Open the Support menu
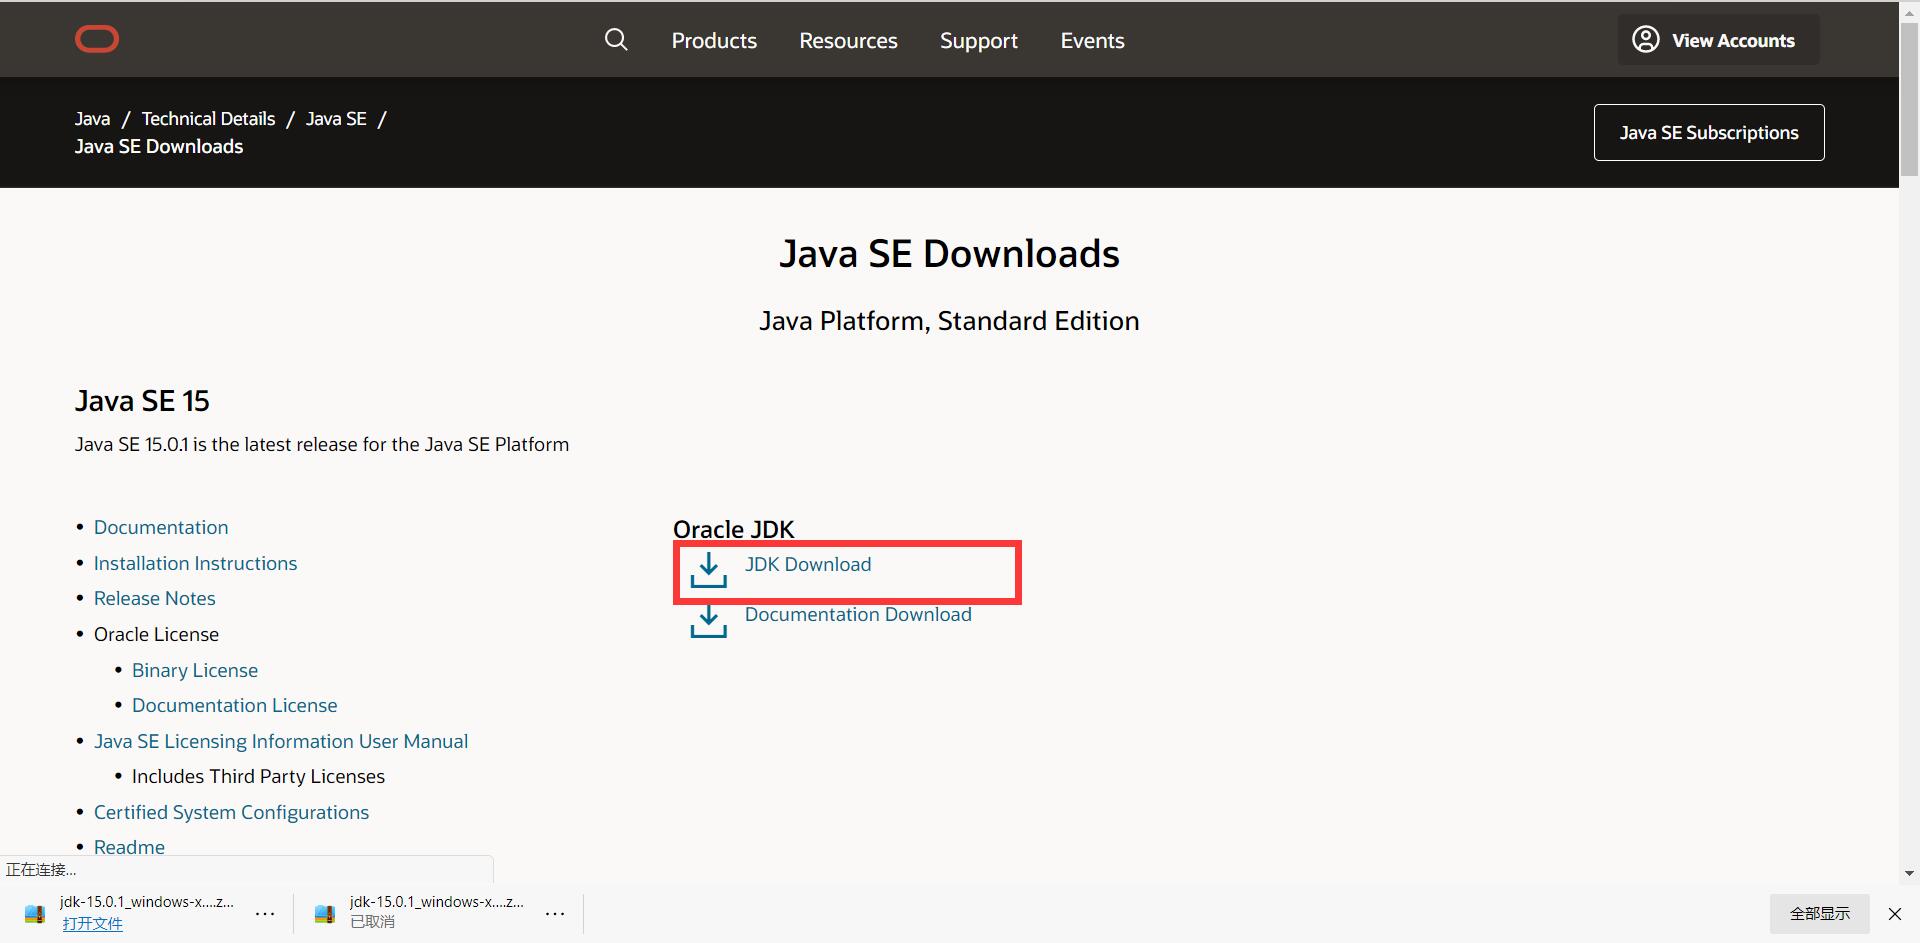The image size is (1920, 943). pyautogui.click(x=978, y=40)
